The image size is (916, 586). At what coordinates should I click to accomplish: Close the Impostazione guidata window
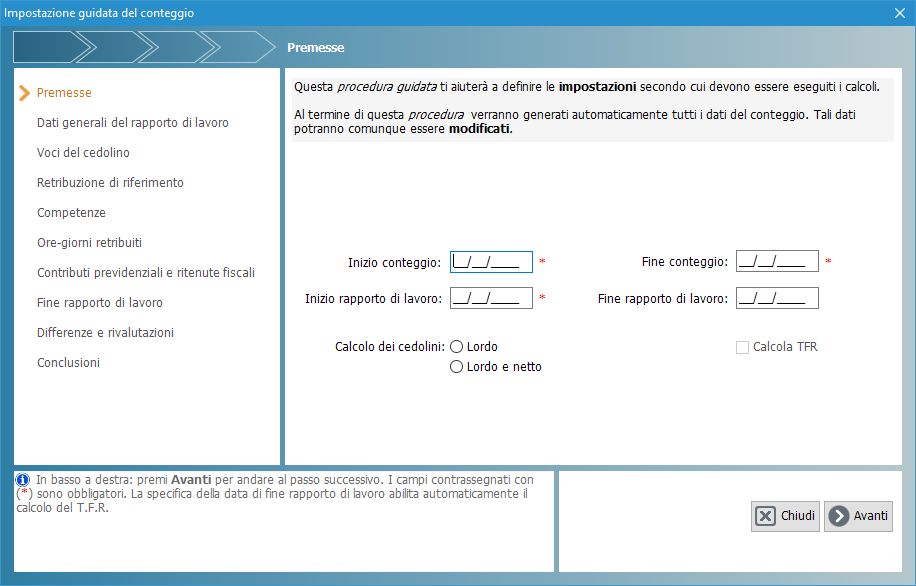(x=900, y=13)
